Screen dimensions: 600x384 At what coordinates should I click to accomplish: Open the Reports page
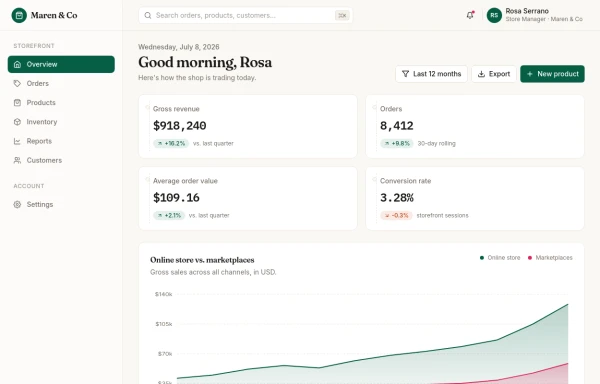(x=61, y=141)
